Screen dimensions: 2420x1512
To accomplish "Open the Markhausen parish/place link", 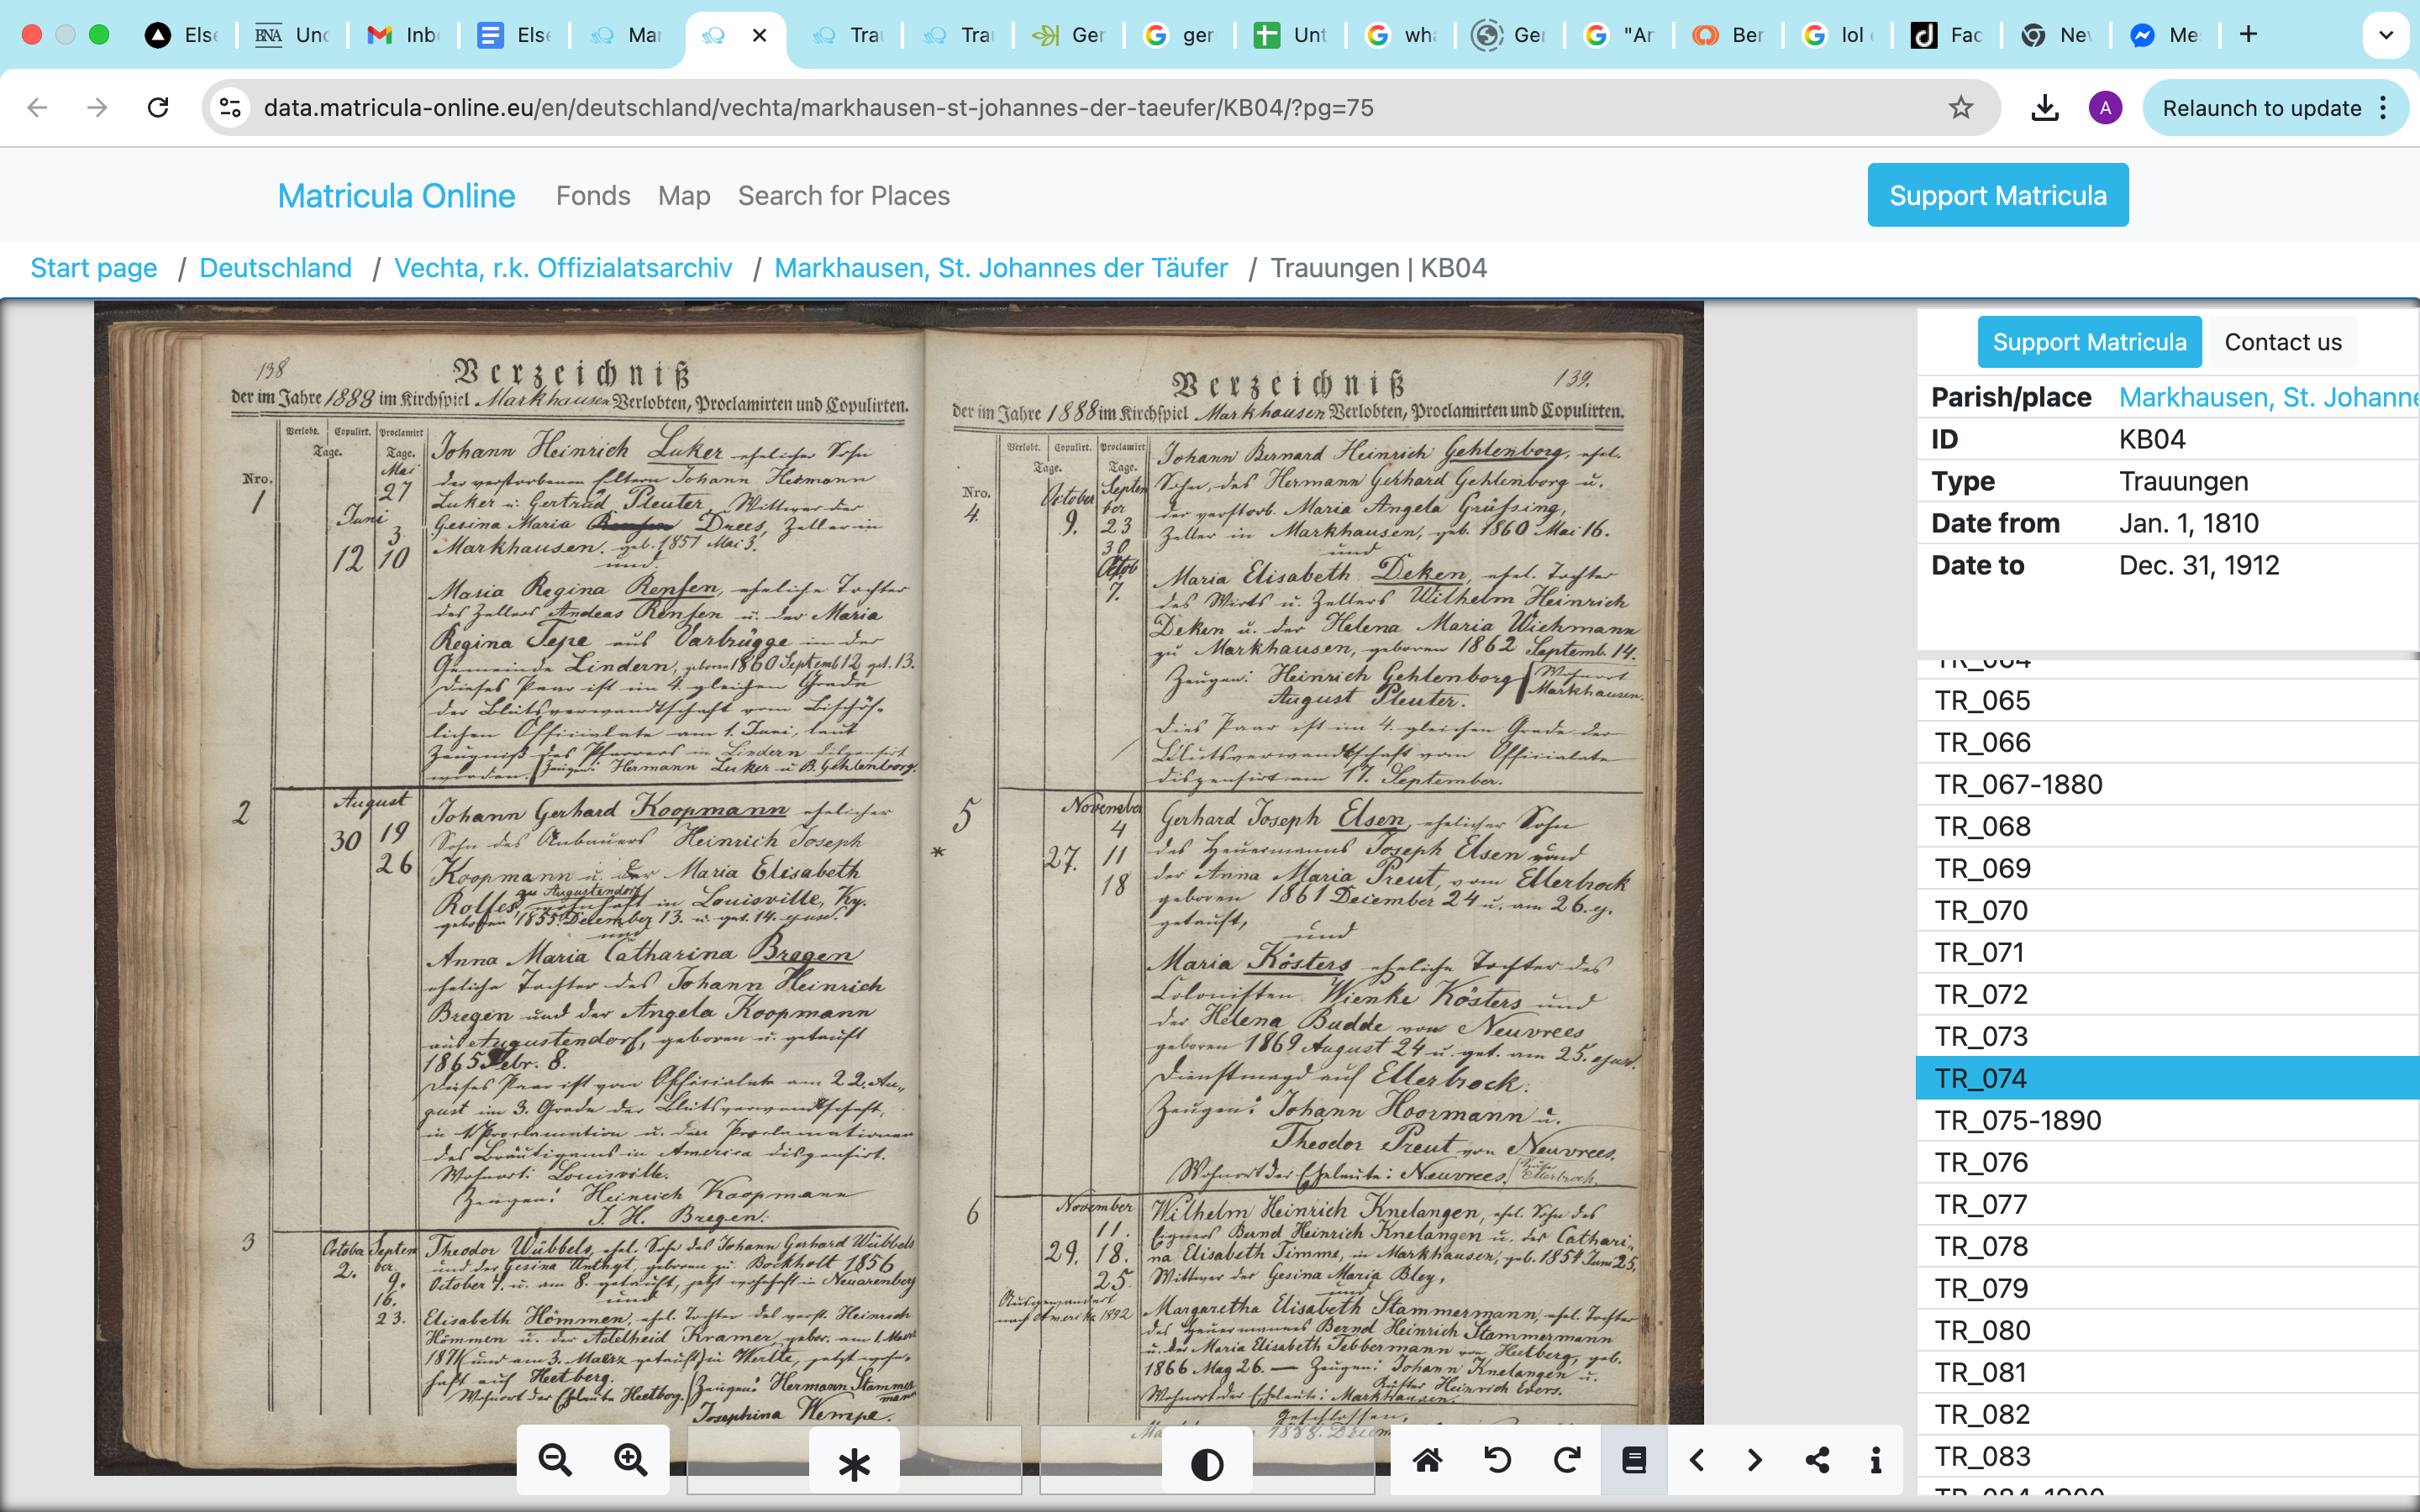I will 2268,397.
